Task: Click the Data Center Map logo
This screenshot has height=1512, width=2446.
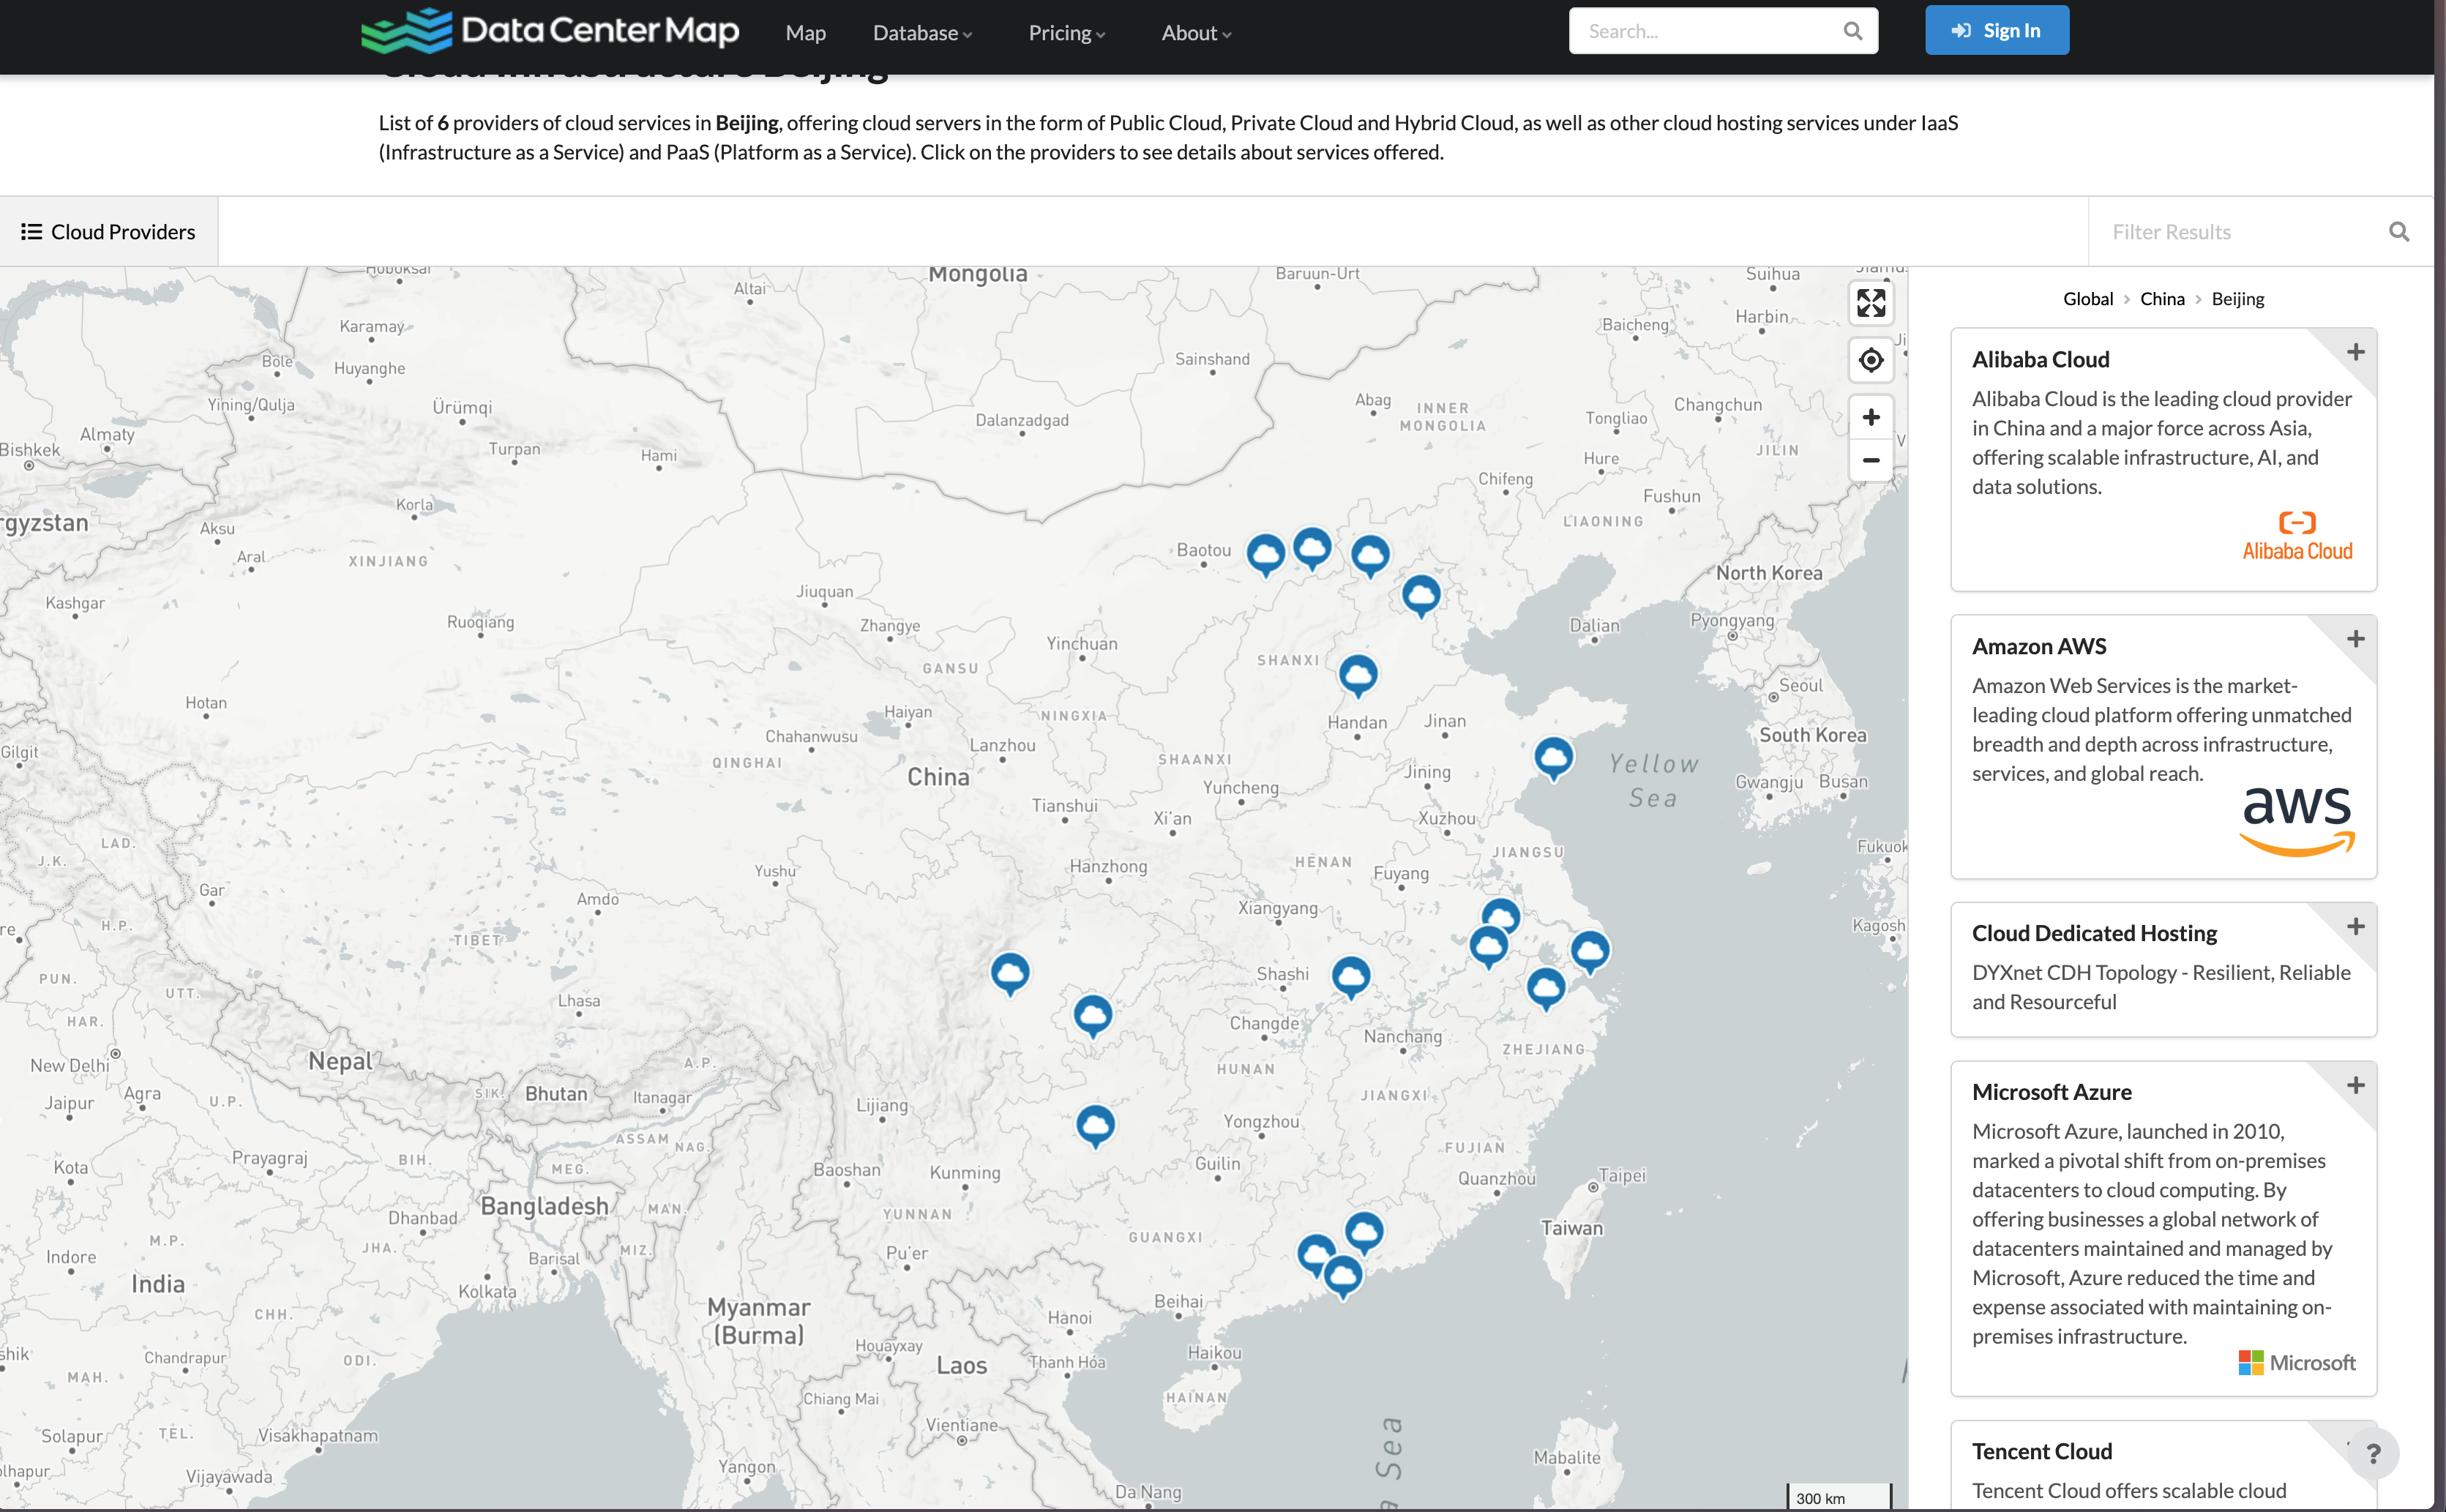Action: [x=550, y=31]
